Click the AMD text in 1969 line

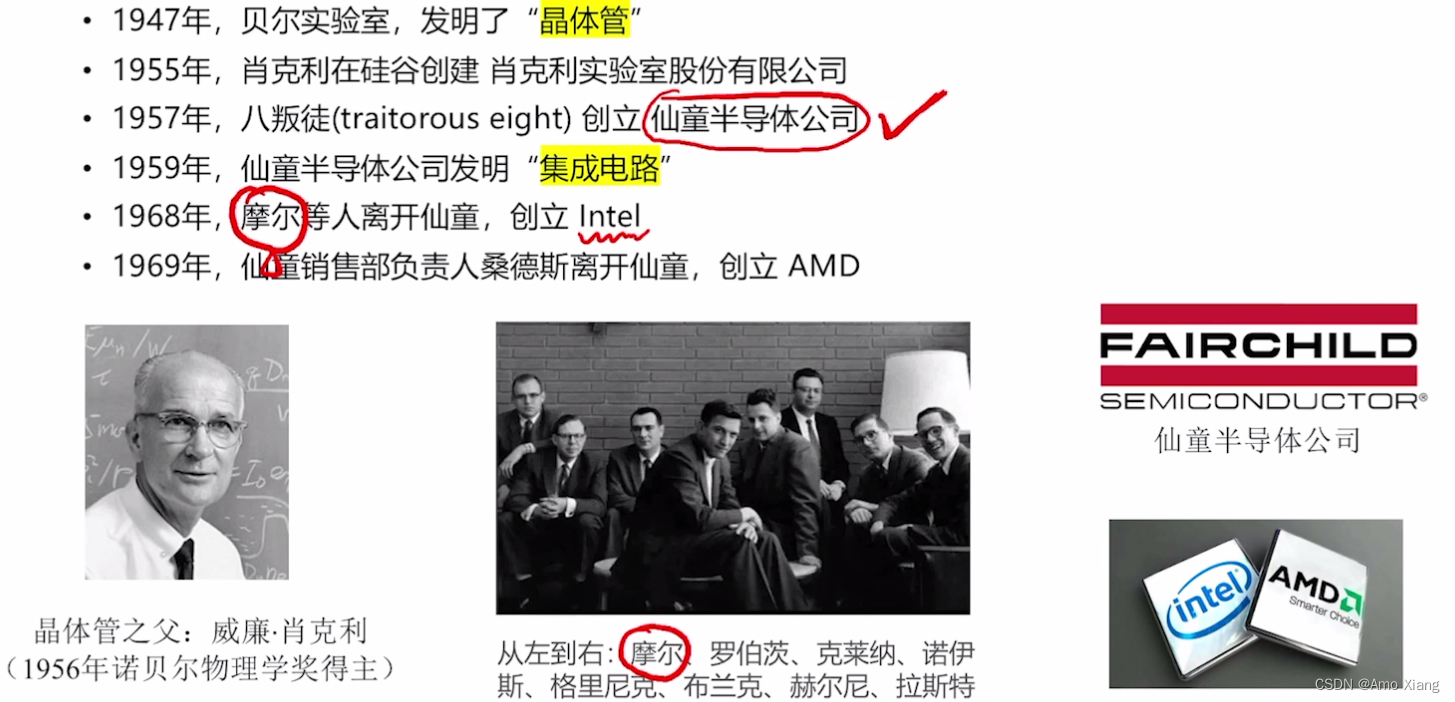pyautogui.click(x=825, y=266)
